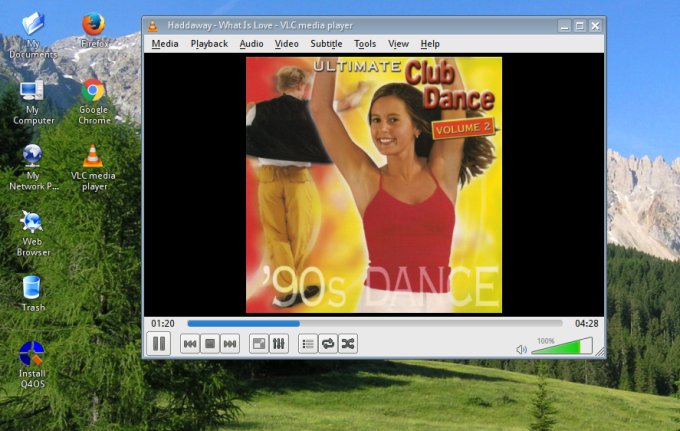
Task: Click the total time 04:28 label
Action: tap(586, 323)
